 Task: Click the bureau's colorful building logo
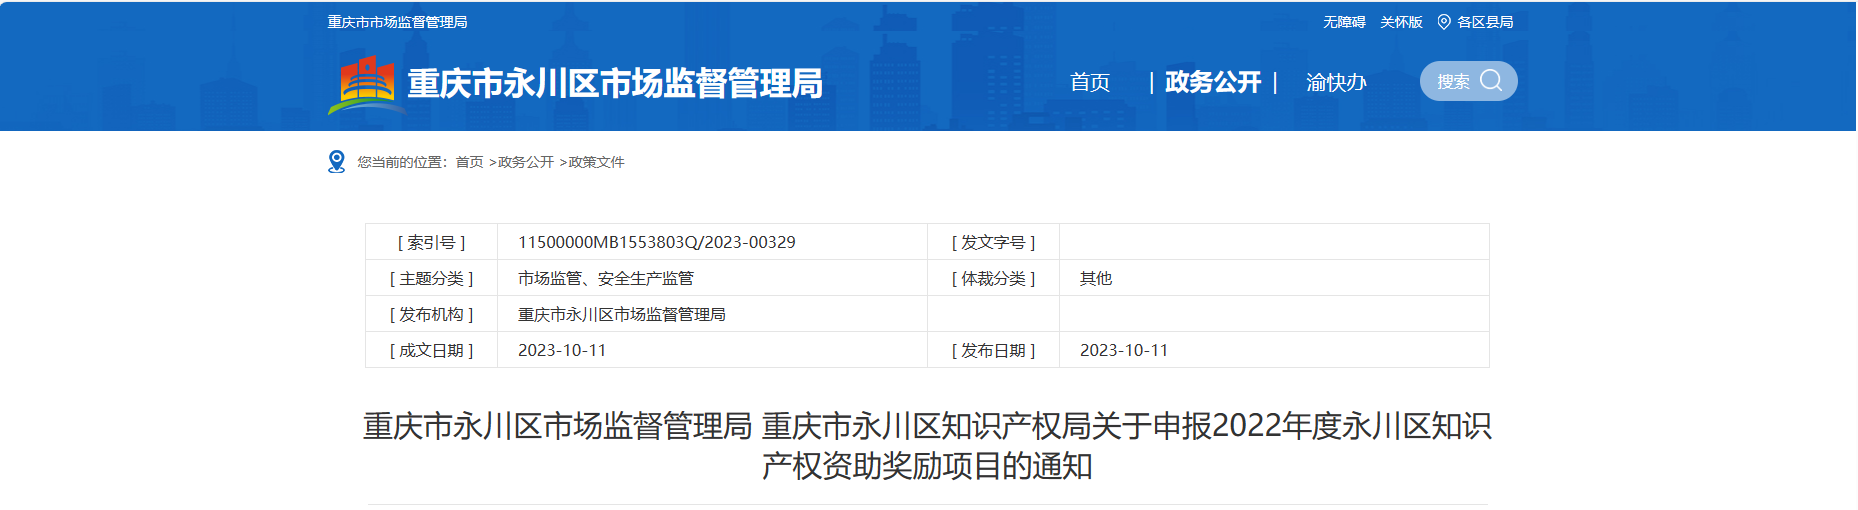365,84
